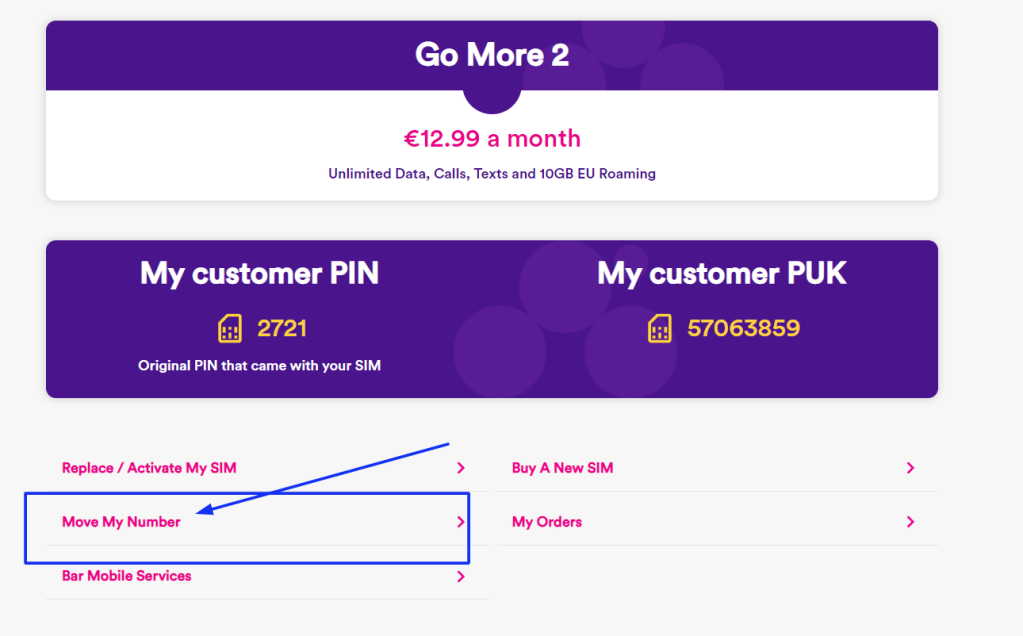Image resolution: width=1023 pixels, height=636 pixels.
Task: Click the My customer PIN heading
Action: coord(259,273)
